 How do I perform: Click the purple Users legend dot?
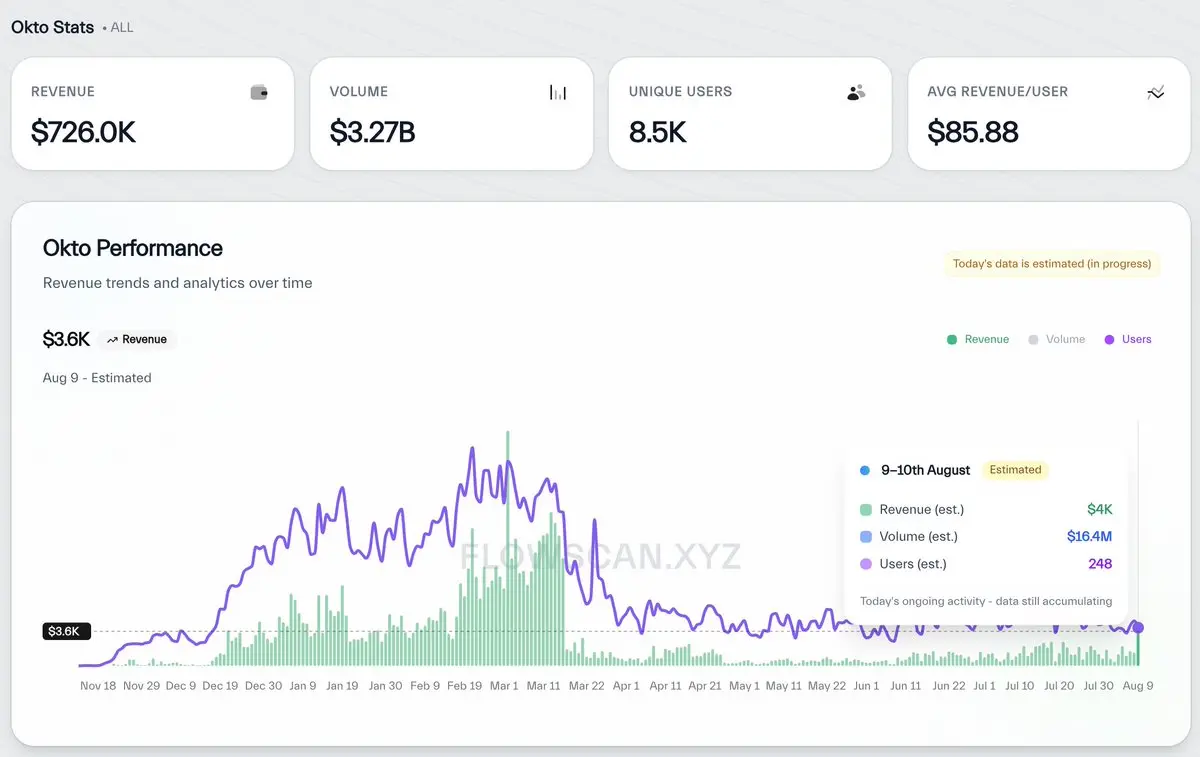[x=1109, y=340]
